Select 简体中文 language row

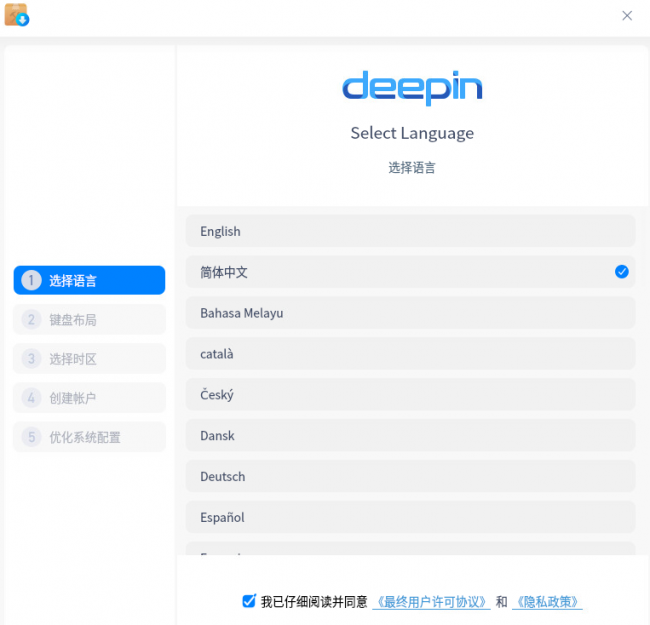(410, 272)
